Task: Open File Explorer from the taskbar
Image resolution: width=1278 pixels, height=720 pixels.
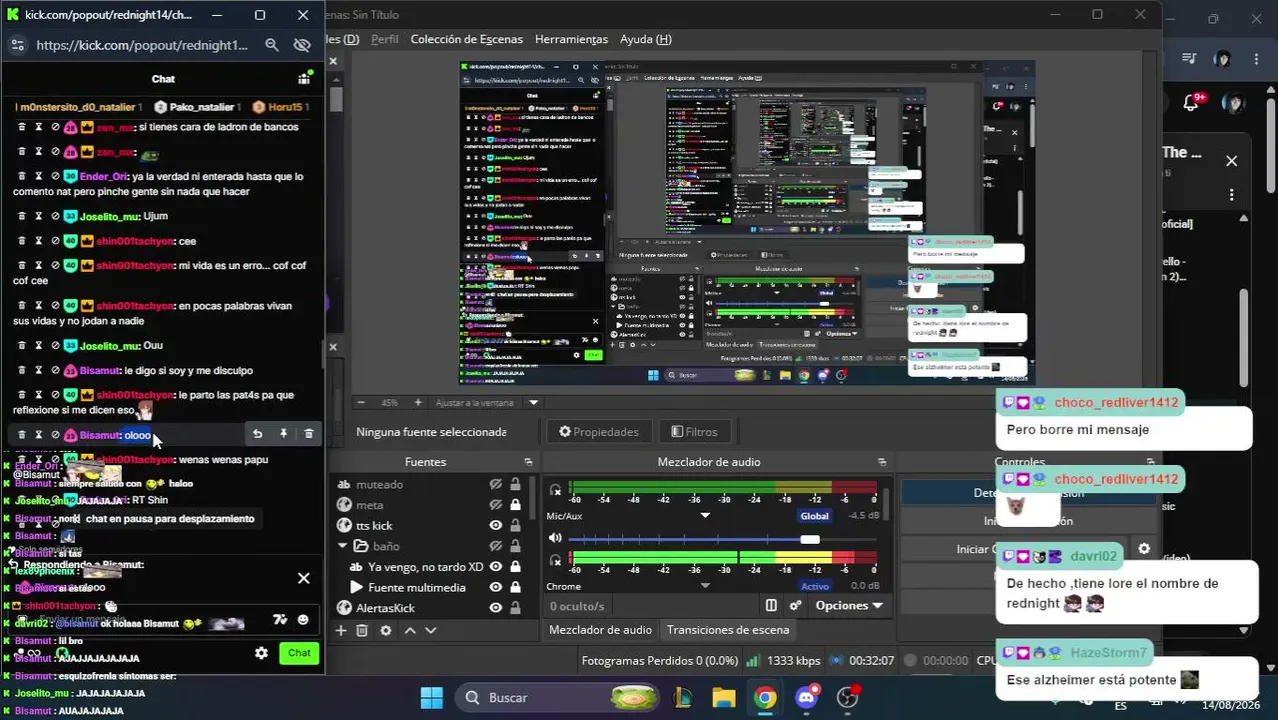Action: [723, 697]
